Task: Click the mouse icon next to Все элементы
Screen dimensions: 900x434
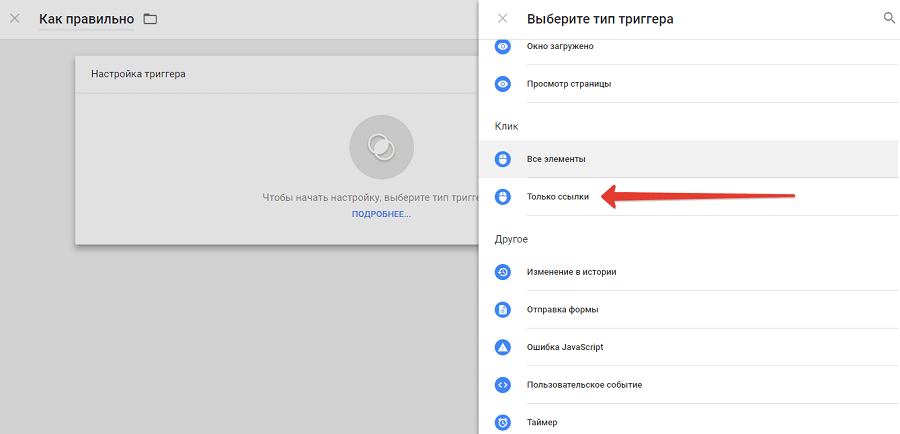Action: pos(503,159)
